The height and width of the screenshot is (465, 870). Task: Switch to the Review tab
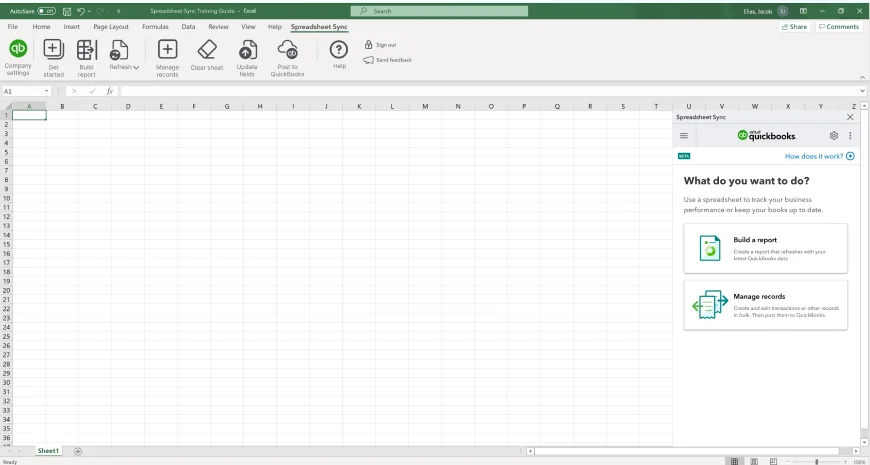click(219, 27)
